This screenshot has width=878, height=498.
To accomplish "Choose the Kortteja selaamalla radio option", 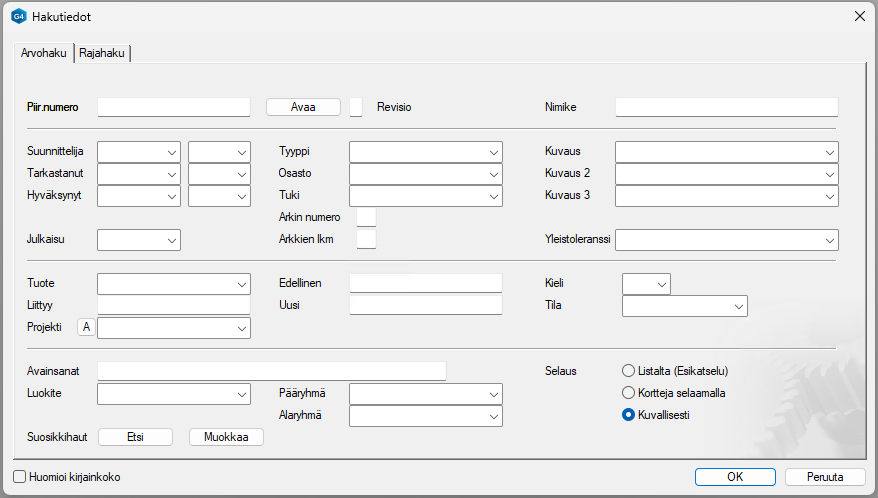I will [x=629, y=393].
